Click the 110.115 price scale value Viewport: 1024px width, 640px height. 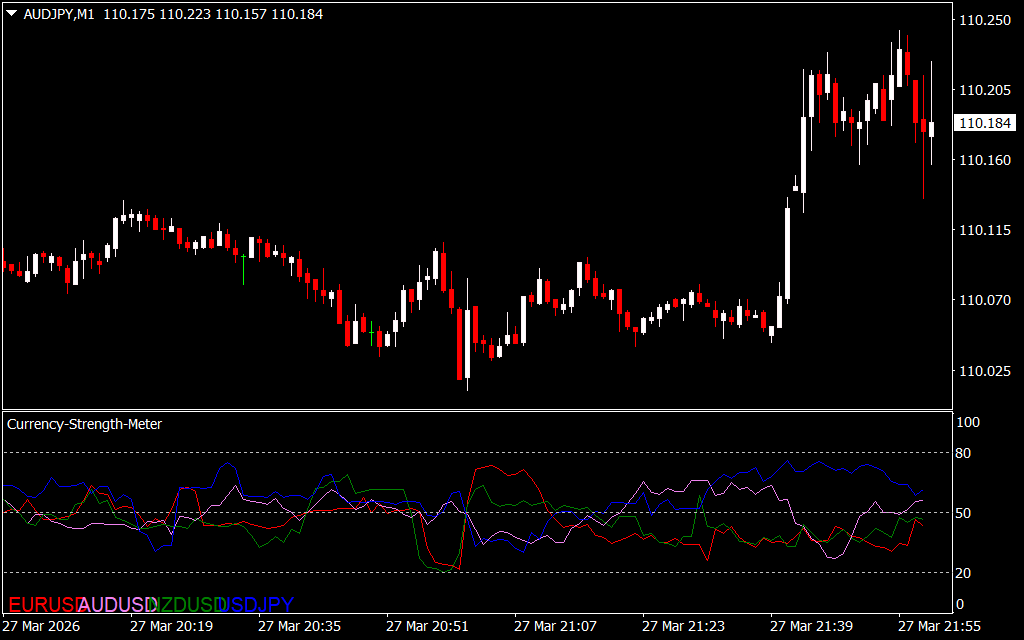coord(984,230)
